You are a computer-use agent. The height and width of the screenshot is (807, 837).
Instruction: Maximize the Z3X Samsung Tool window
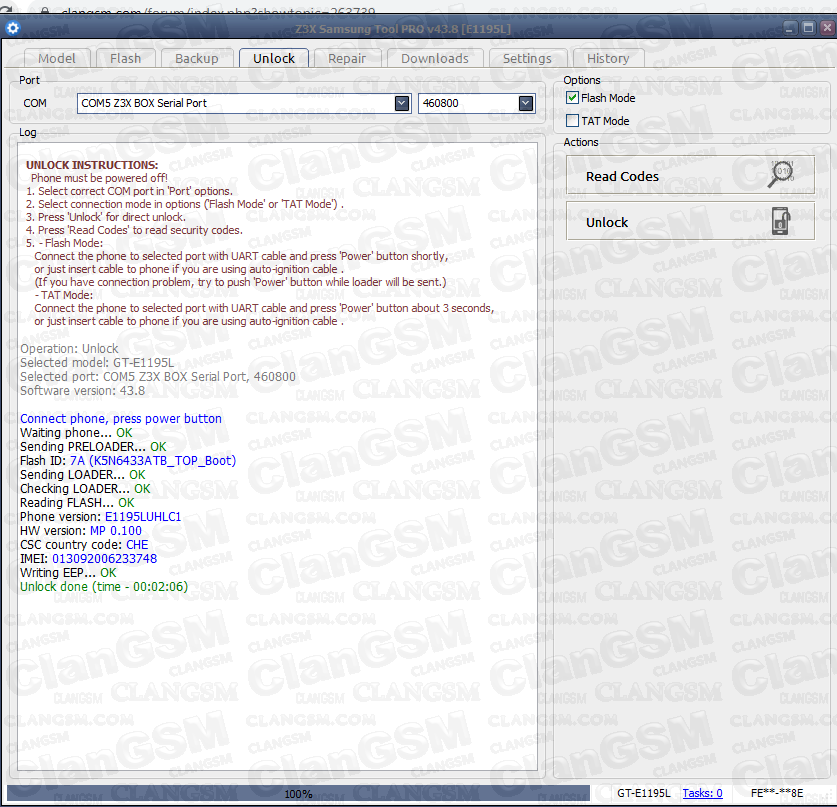point(809,28)
